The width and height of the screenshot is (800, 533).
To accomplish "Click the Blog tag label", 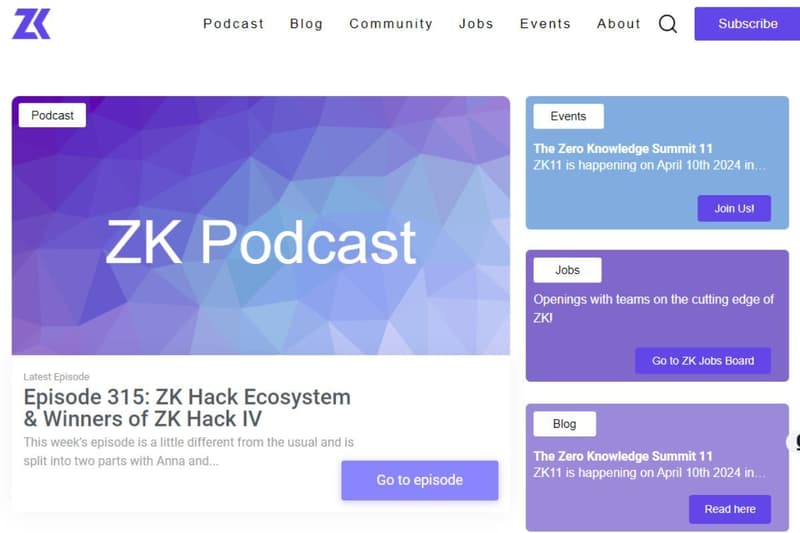I will pos(564,424).
